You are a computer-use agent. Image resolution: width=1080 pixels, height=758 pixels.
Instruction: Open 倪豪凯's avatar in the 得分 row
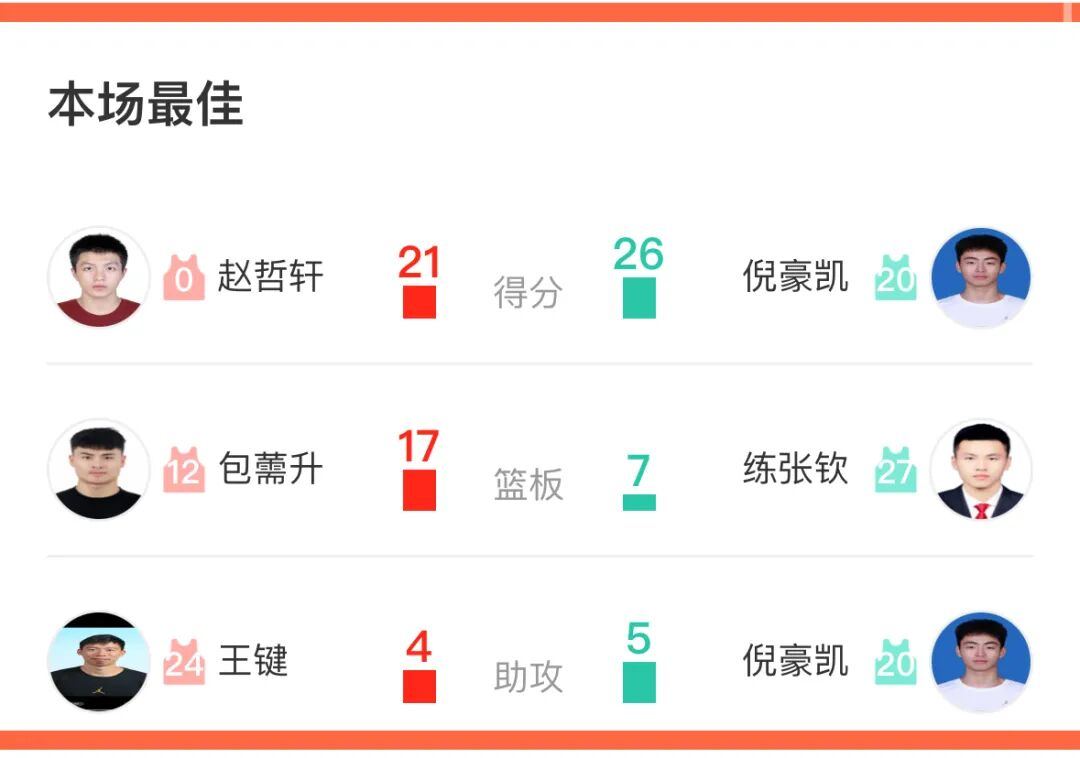(x=981, y=277)
